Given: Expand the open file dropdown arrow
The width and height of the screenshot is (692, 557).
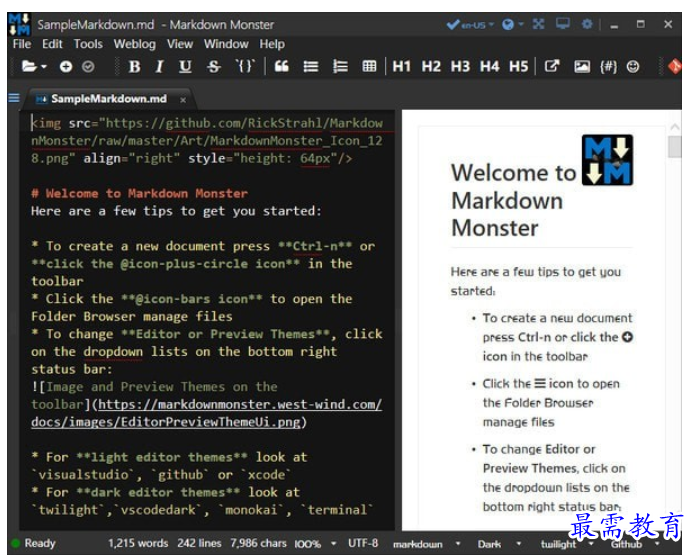Looking at the screenshot, I should pyautogui.click(x=44, y=67).
